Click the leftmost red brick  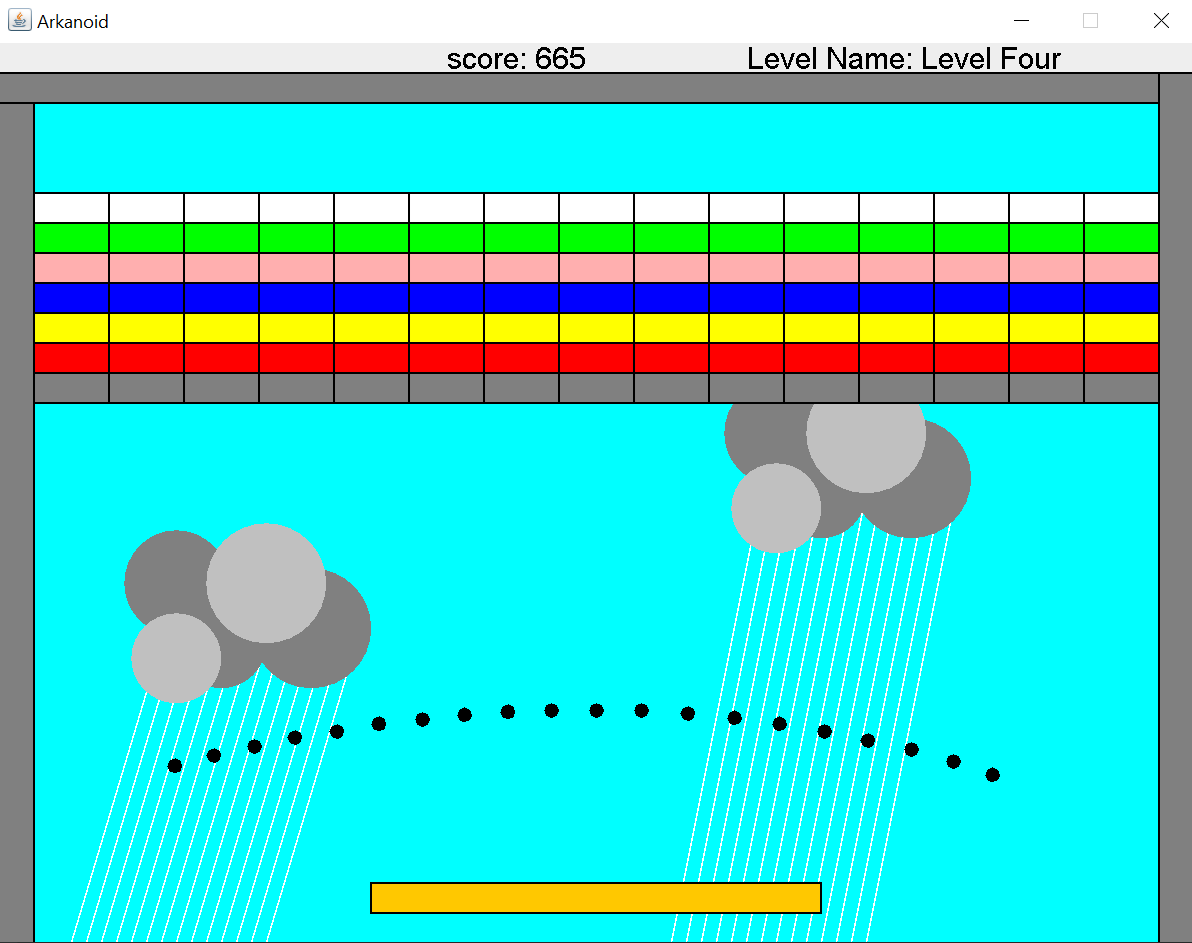pyautogui.click(x=71, y=357)
